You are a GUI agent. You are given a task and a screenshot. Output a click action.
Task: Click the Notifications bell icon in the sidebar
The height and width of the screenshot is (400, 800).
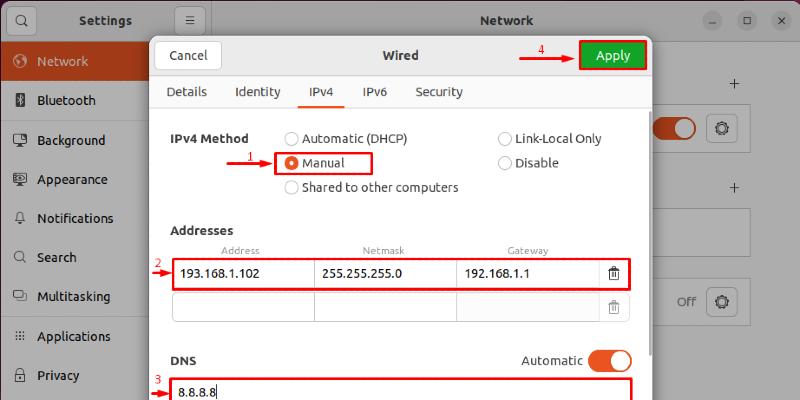tap(20, 218)
